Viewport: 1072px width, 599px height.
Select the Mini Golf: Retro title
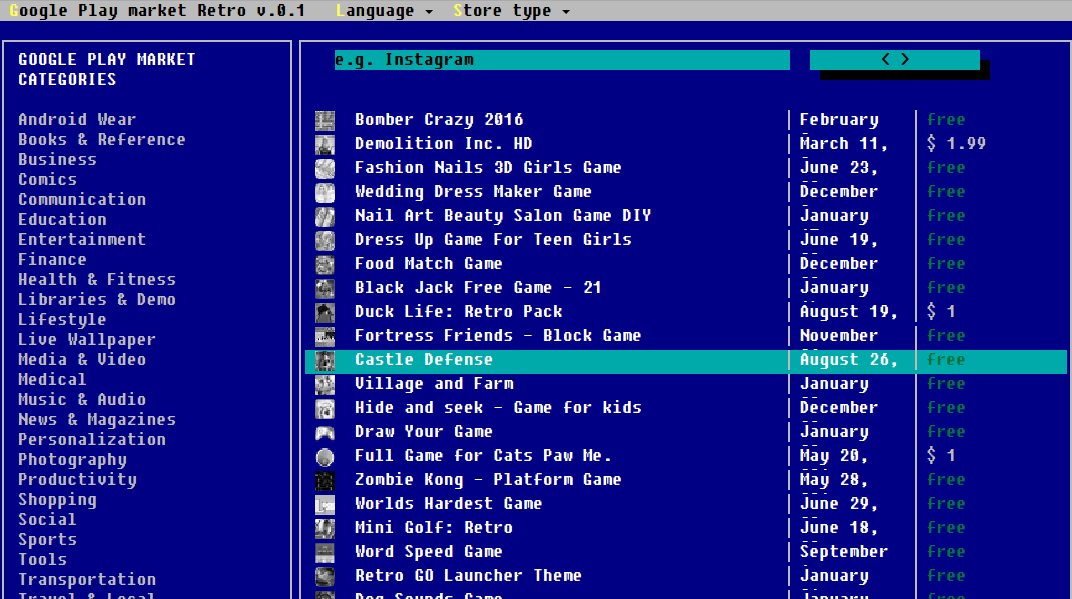click(433, 528)
